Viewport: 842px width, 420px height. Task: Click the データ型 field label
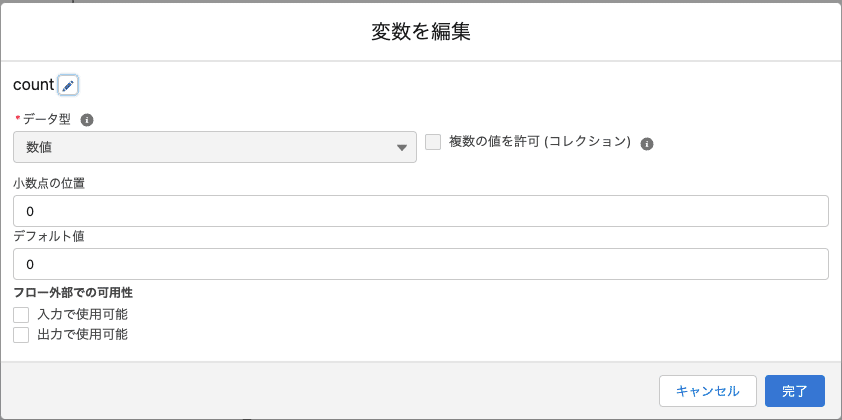(47, 119)
